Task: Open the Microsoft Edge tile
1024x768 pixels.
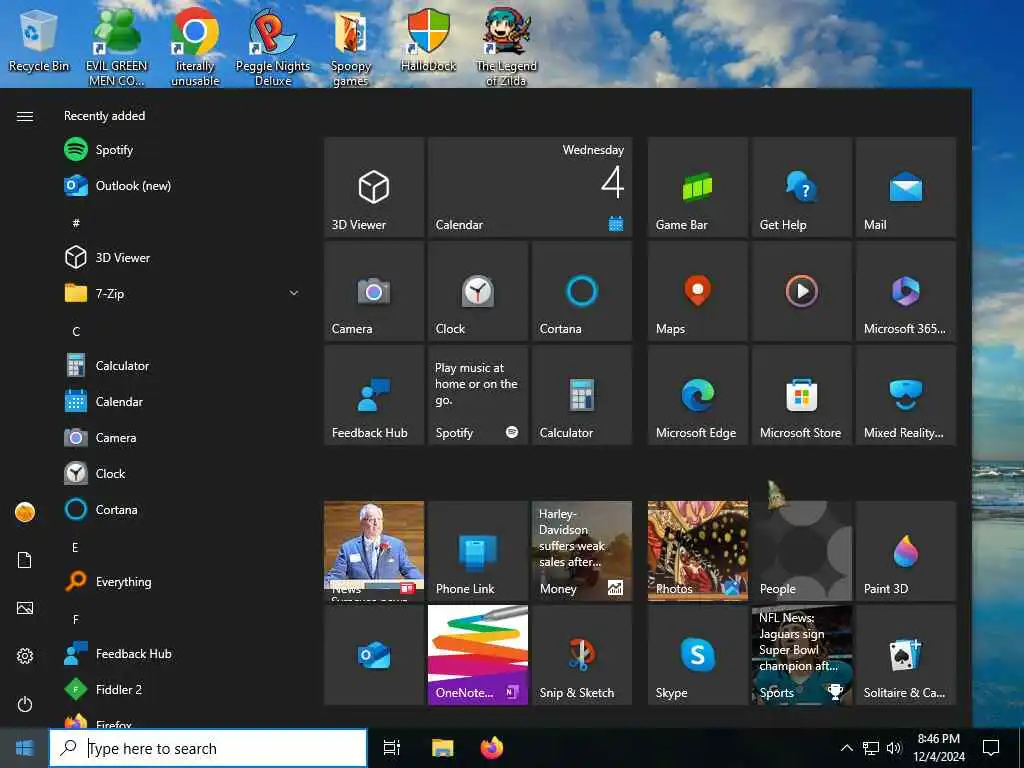Action: pos(698,395)
